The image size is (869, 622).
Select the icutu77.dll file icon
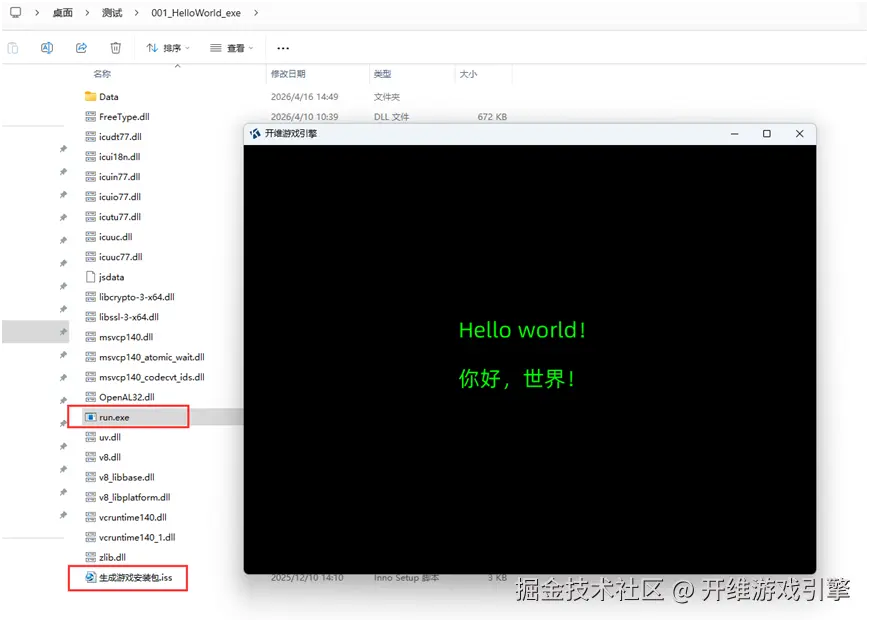coord(90,216)
